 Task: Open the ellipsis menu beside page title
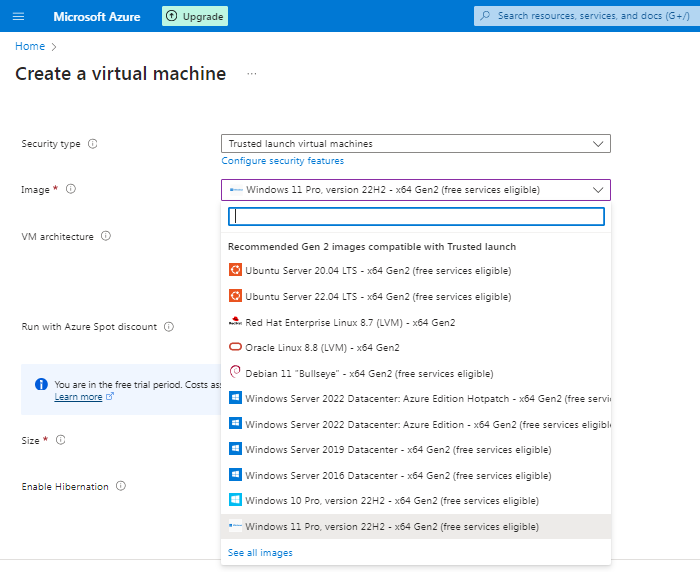pos(252,74)
